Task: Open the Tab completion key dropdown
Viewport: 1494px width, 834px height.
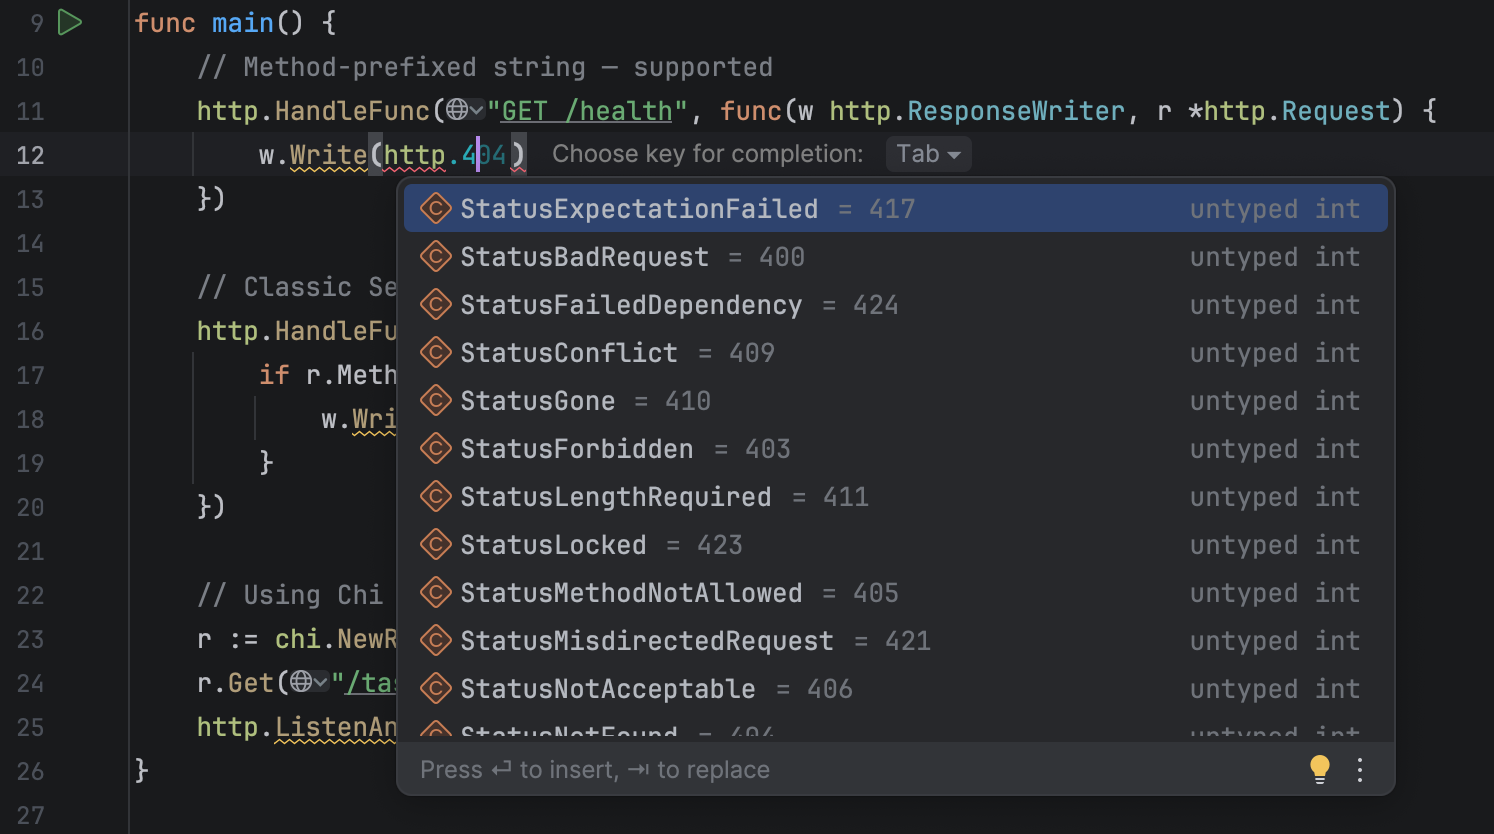Action: click(x=928, y=154)
